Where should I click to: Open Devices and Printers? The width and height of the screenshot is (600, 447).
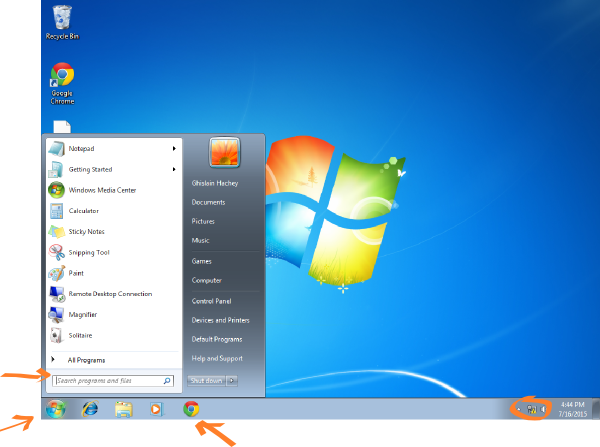[x=220, y=320]
